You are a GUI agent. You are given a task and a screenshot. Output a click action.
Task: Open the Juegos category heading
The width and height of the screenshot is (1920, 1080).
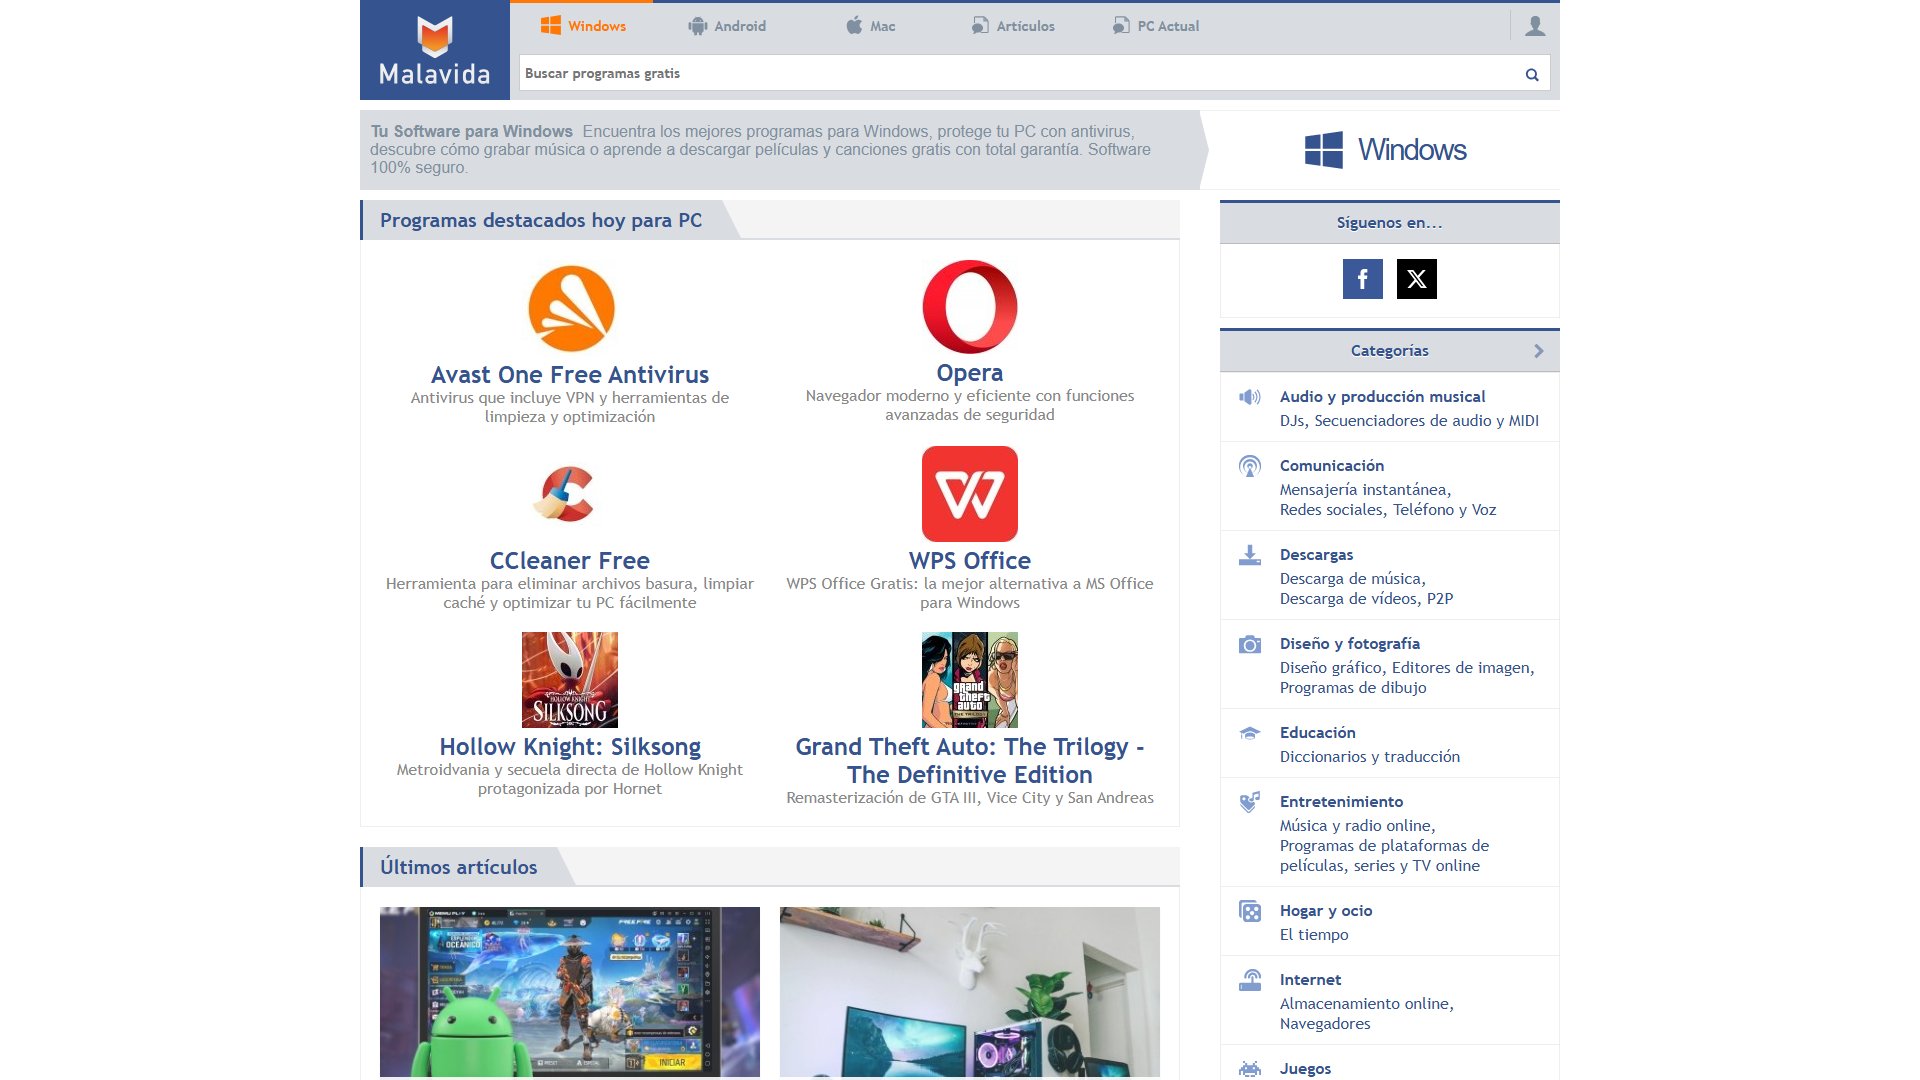click(x=1305, y=1069)
